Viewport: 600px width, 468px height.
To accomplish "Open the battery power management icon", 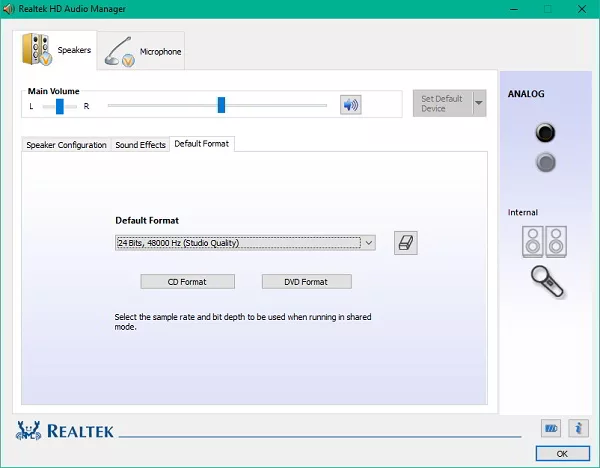I will point(551,428).
